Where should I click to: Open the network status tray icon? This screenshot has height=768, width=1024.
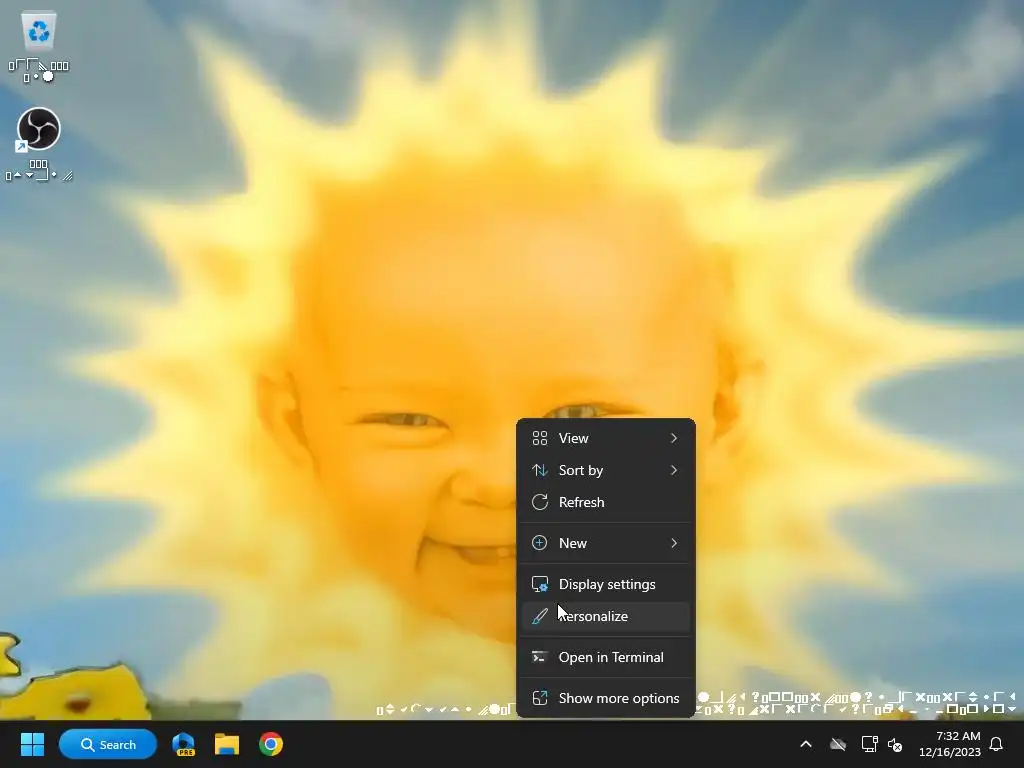tap(869, 744)
